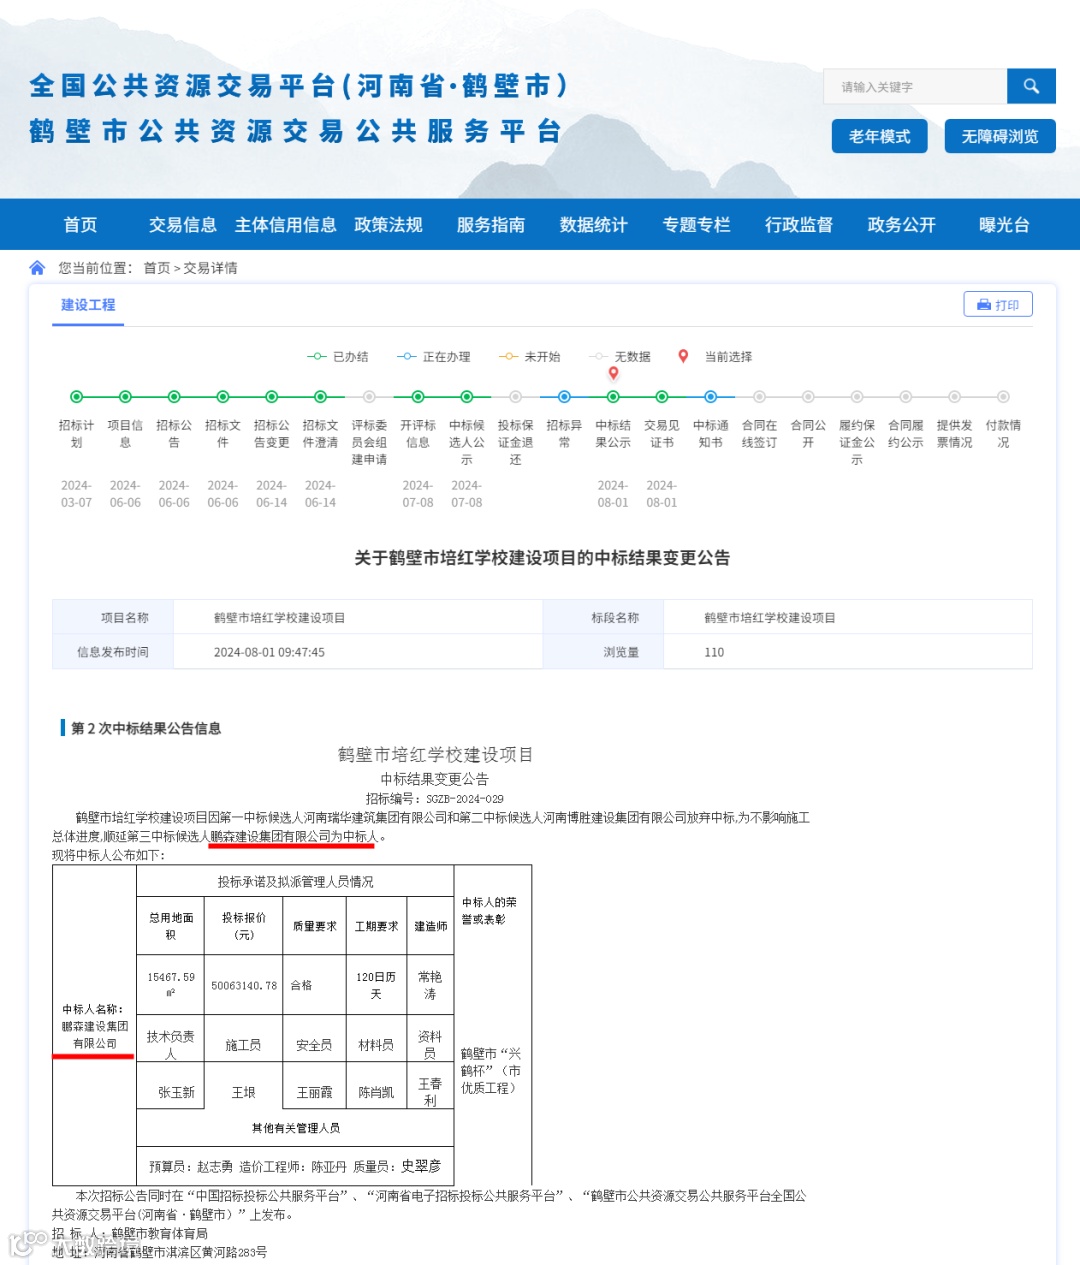Select 招标异常 timeline node
The height and width of the screenshot is (1265, 1080).
[x=564, y=397]
